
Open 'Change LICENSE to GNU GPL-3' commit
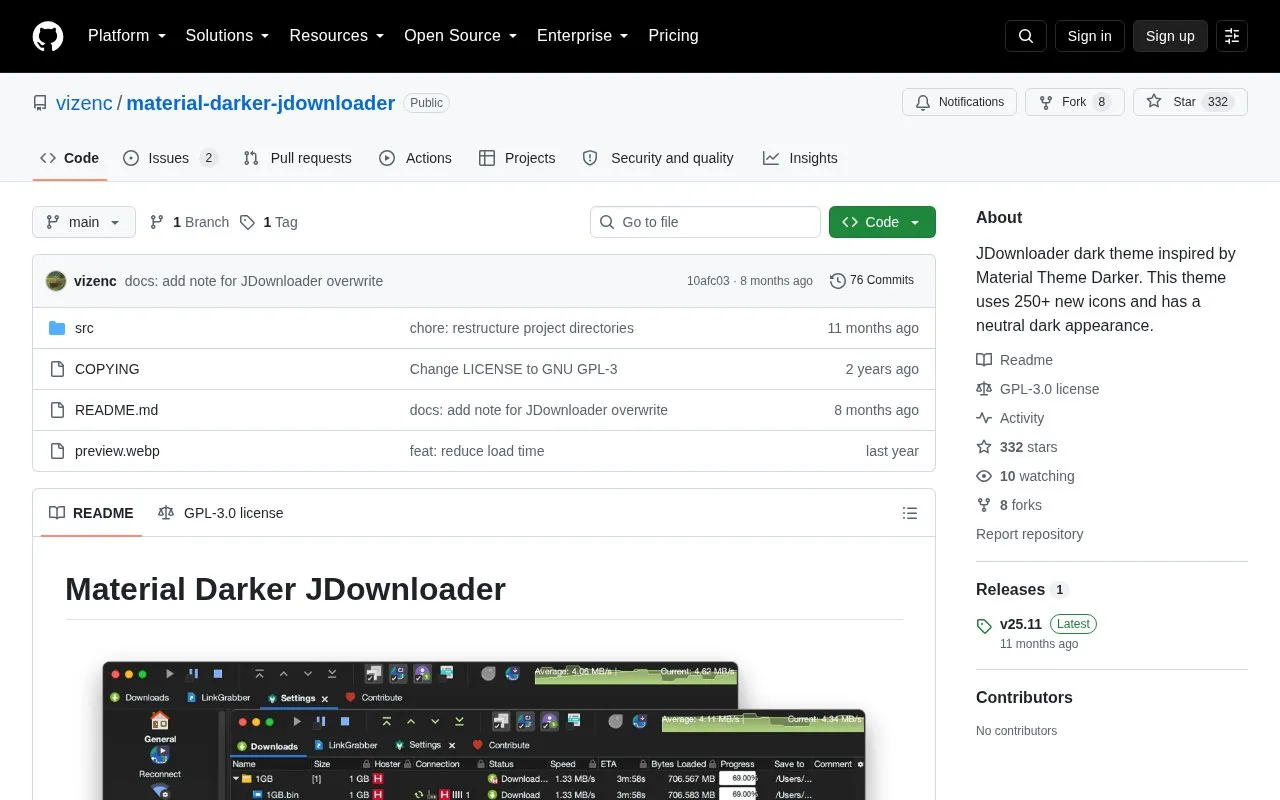(514, 369)
